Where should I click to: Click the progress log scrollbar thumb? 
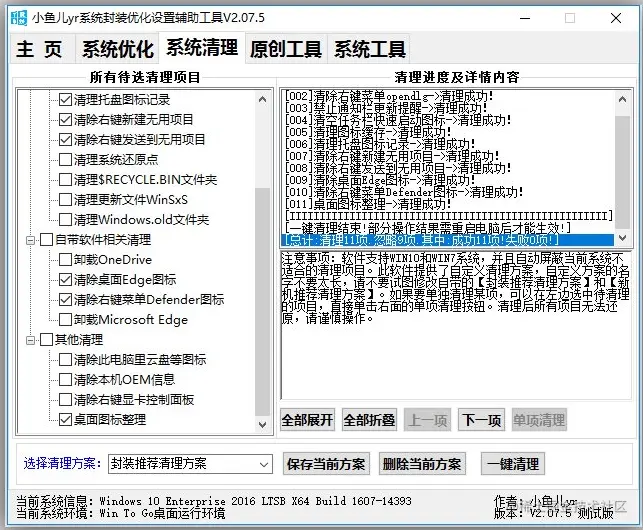622,171
